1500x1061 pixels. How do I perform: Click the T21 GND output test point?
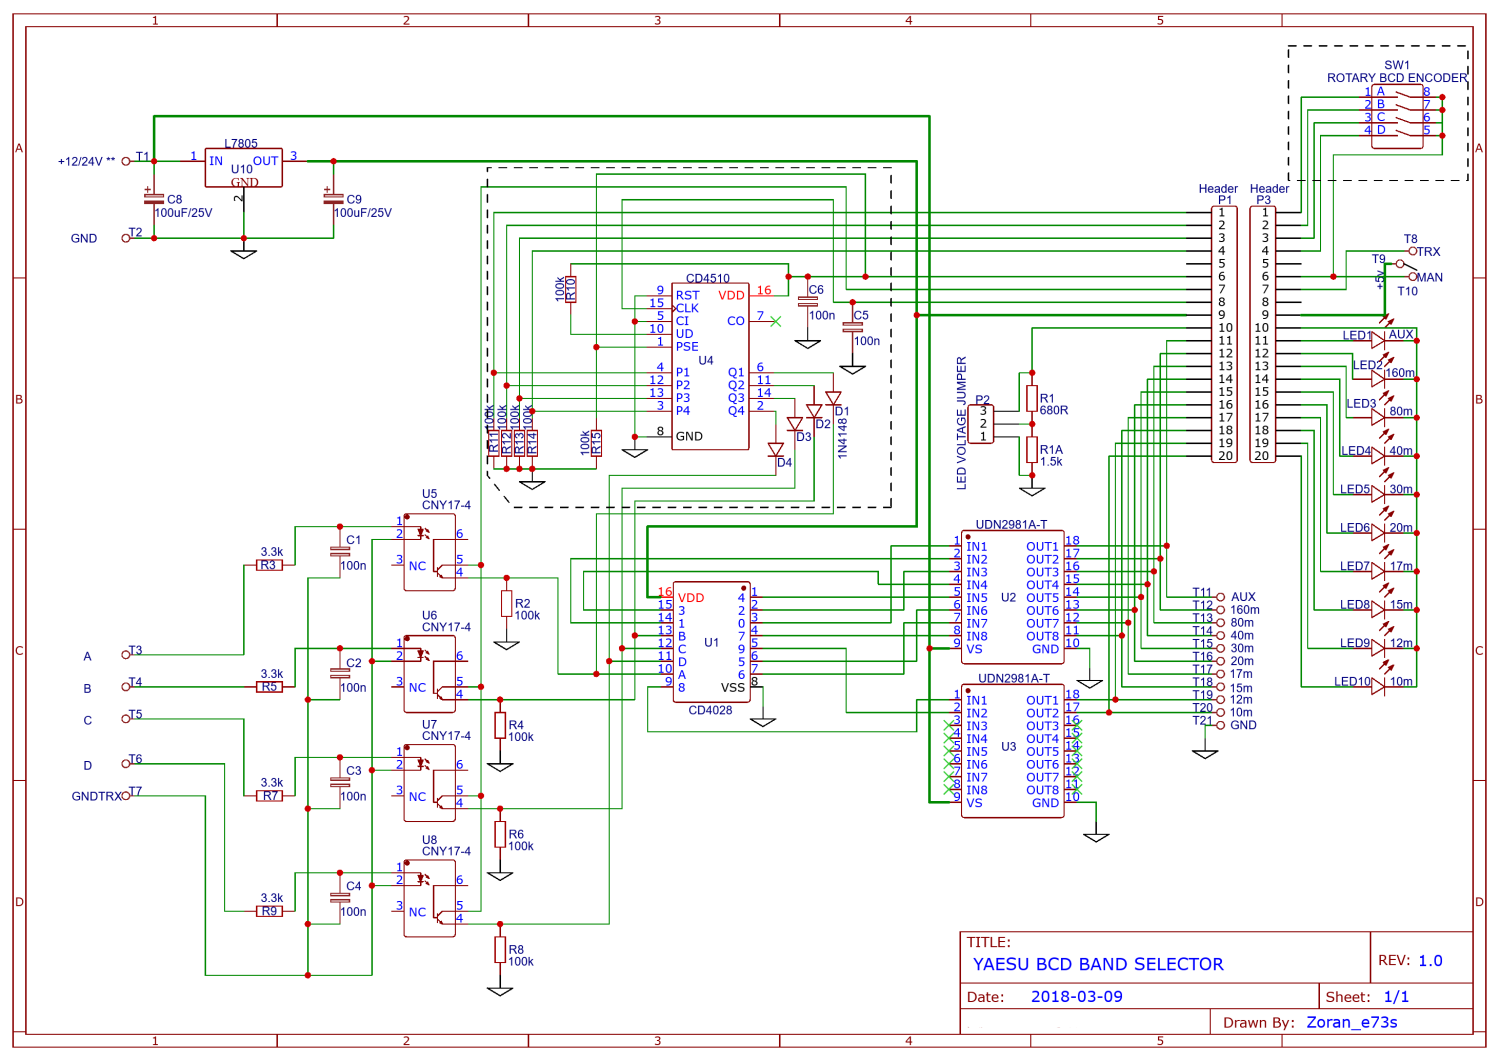pos(1220,725)
